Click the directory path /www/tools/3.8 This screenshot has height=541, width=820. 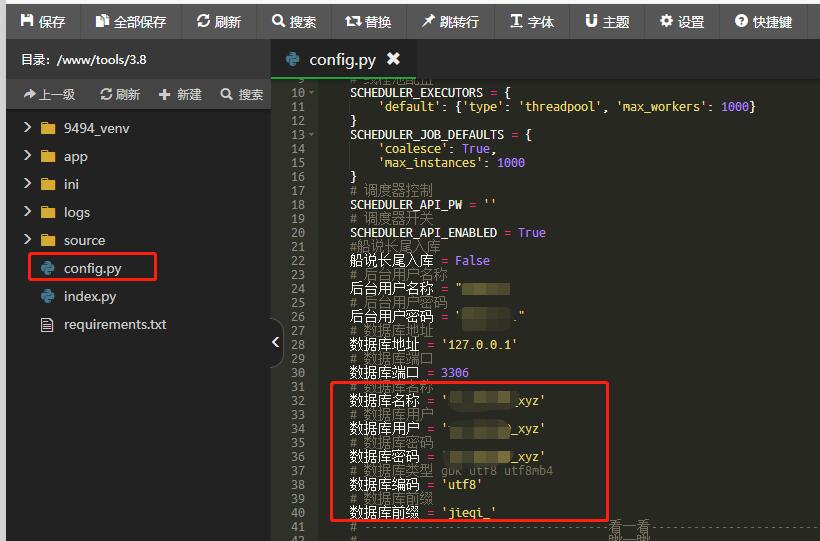[x=101, y=60]
